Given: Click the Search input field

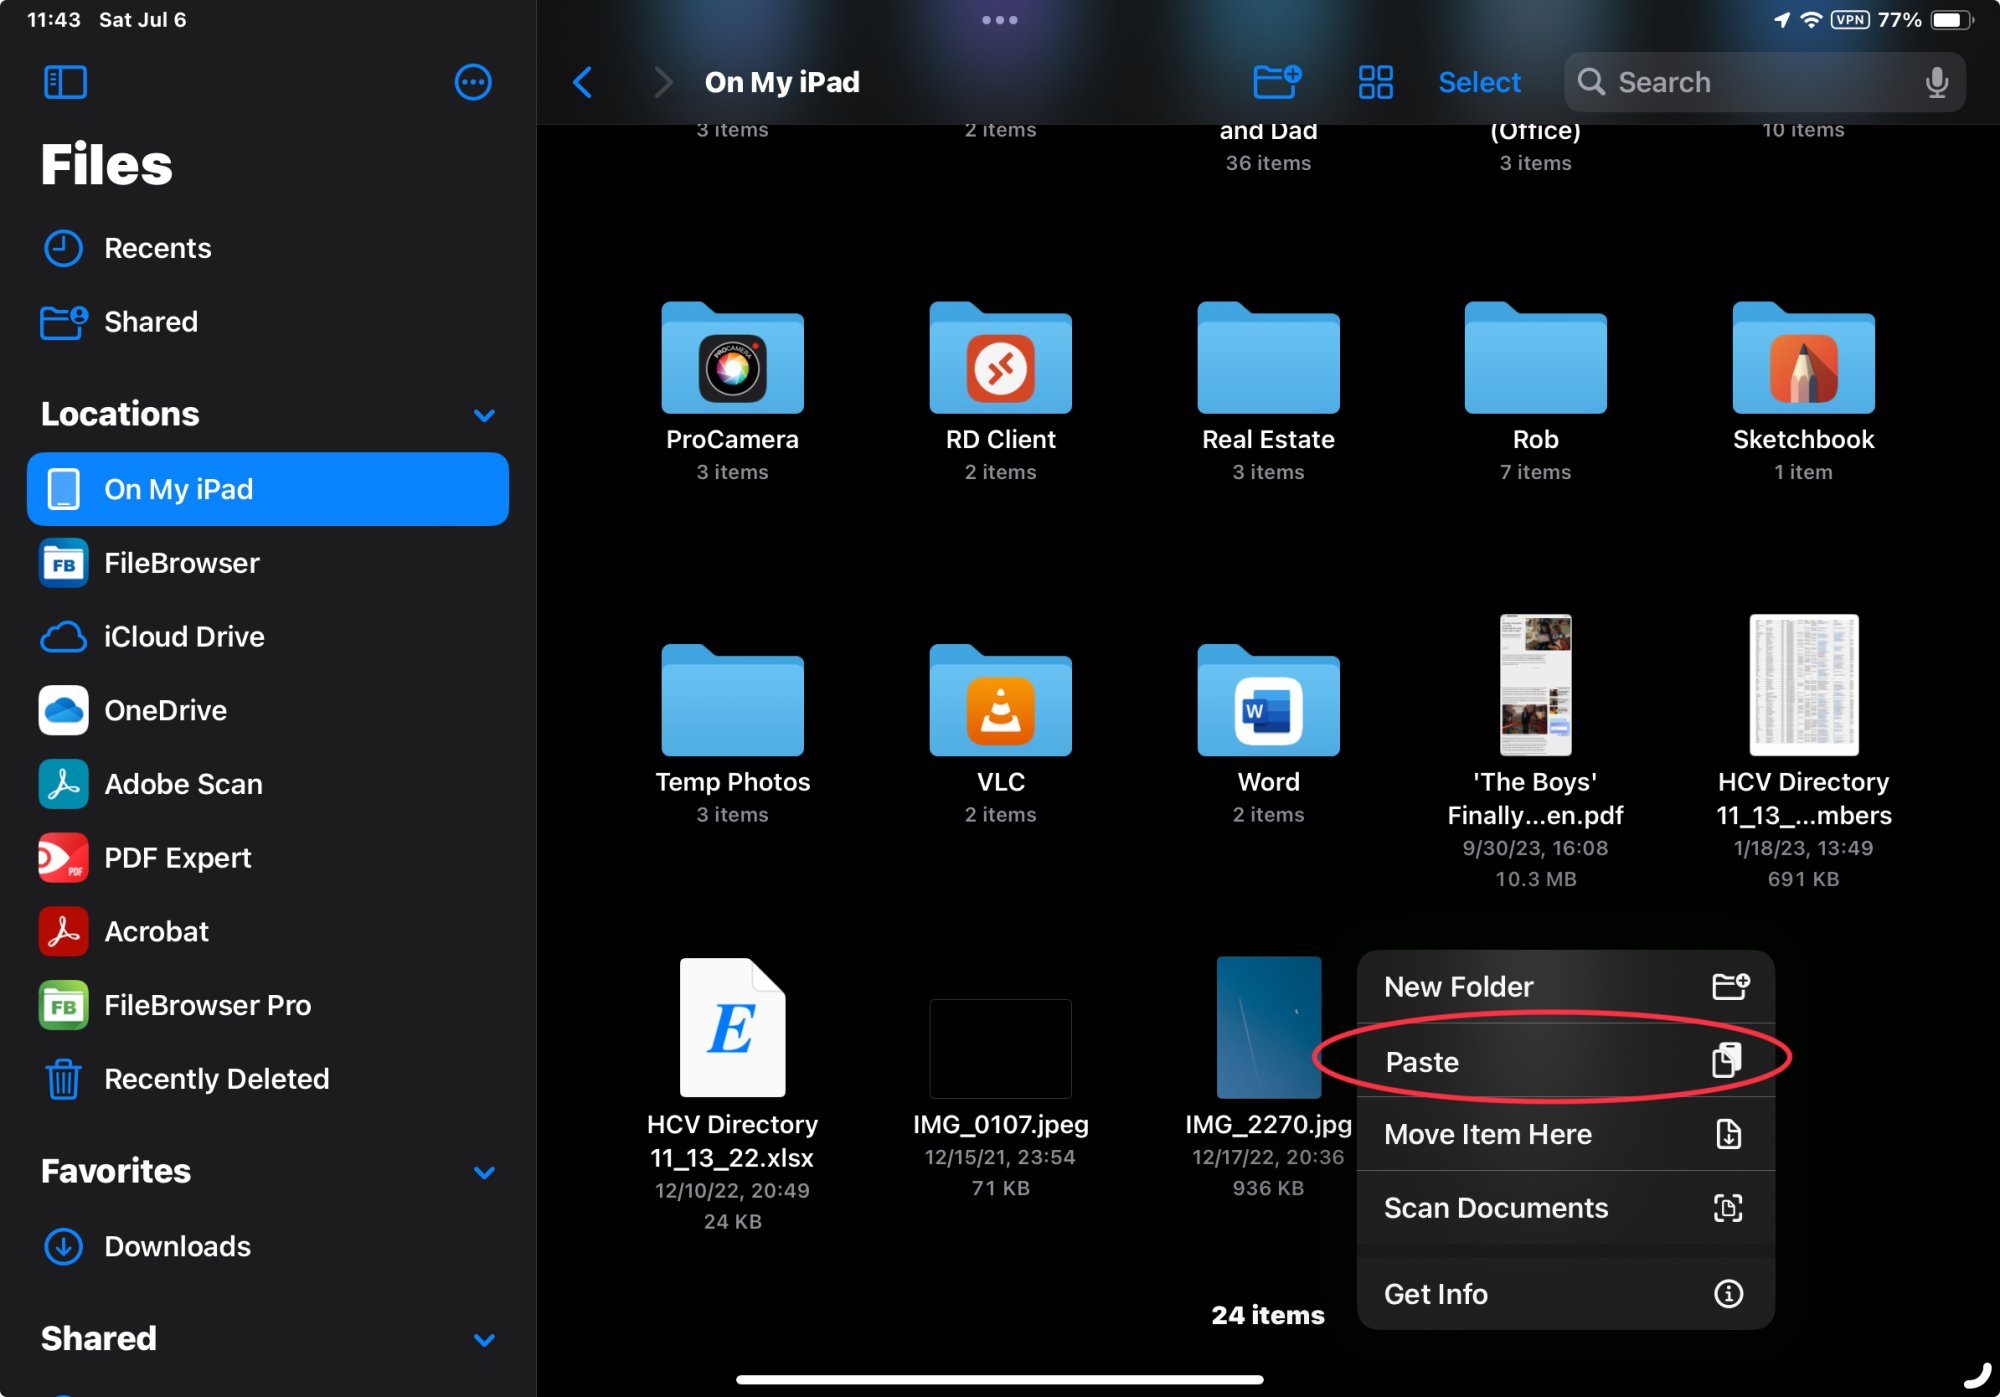Looking at the screenshot, I should point(1767,82).
